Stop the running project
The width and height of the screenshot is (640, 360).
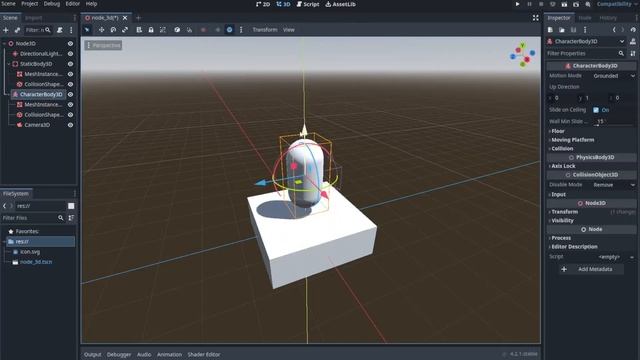click(x=541, y=4)
